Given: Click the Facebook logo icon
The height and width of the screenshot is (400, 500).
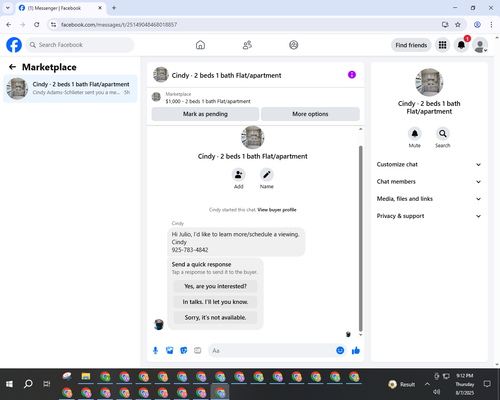Looking at the screenshot, I should [x=14, y=45].
